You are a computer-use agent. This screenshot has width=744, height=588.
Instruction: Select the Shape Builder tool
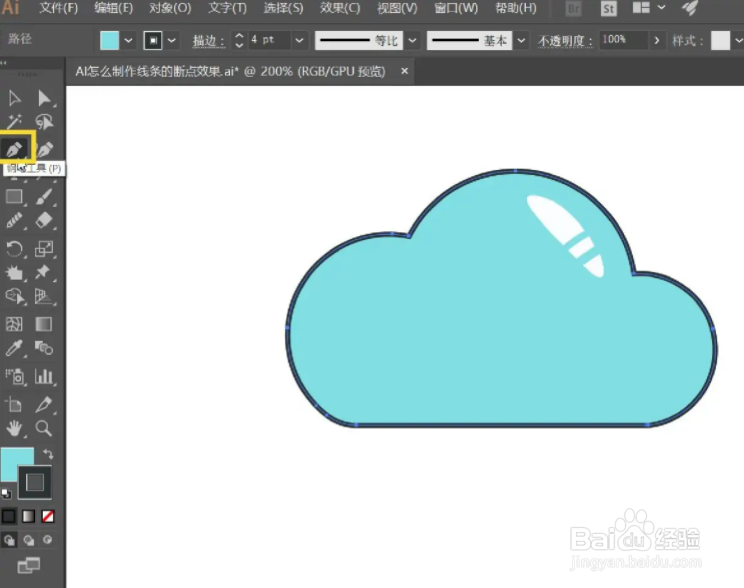pos(14,297)
